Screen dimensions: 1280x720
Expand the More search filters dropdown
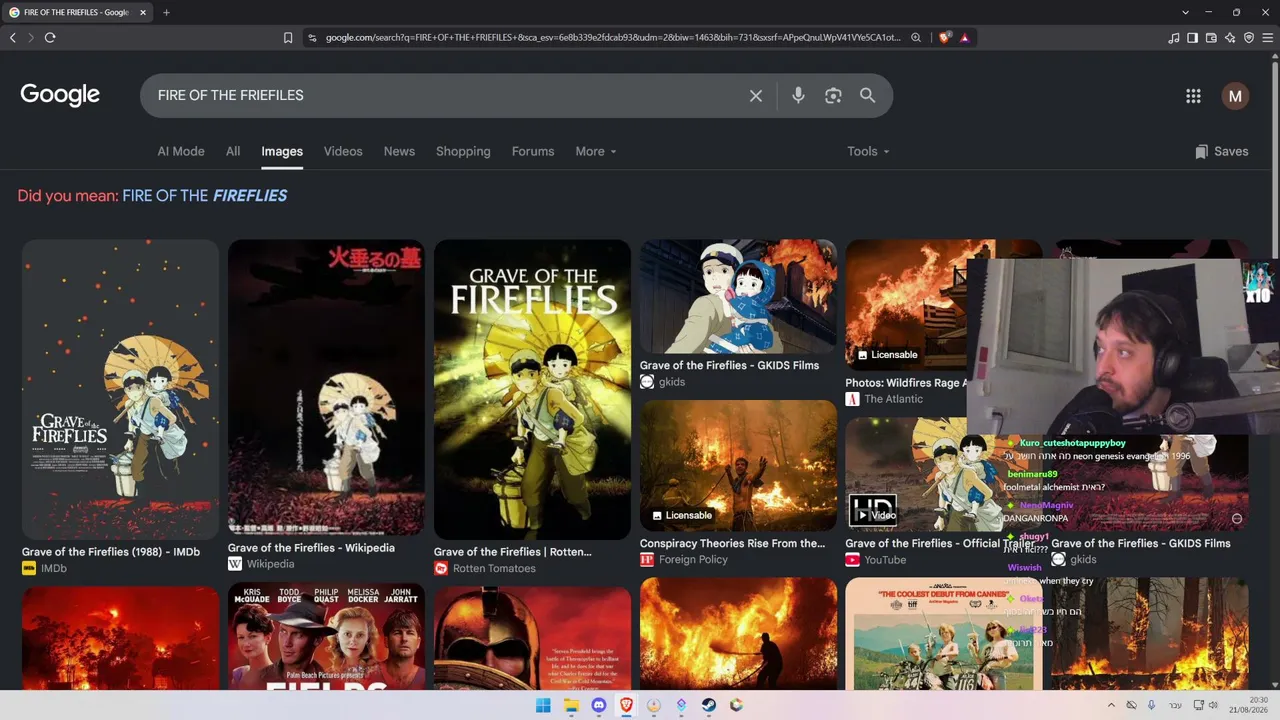[596, 152]
